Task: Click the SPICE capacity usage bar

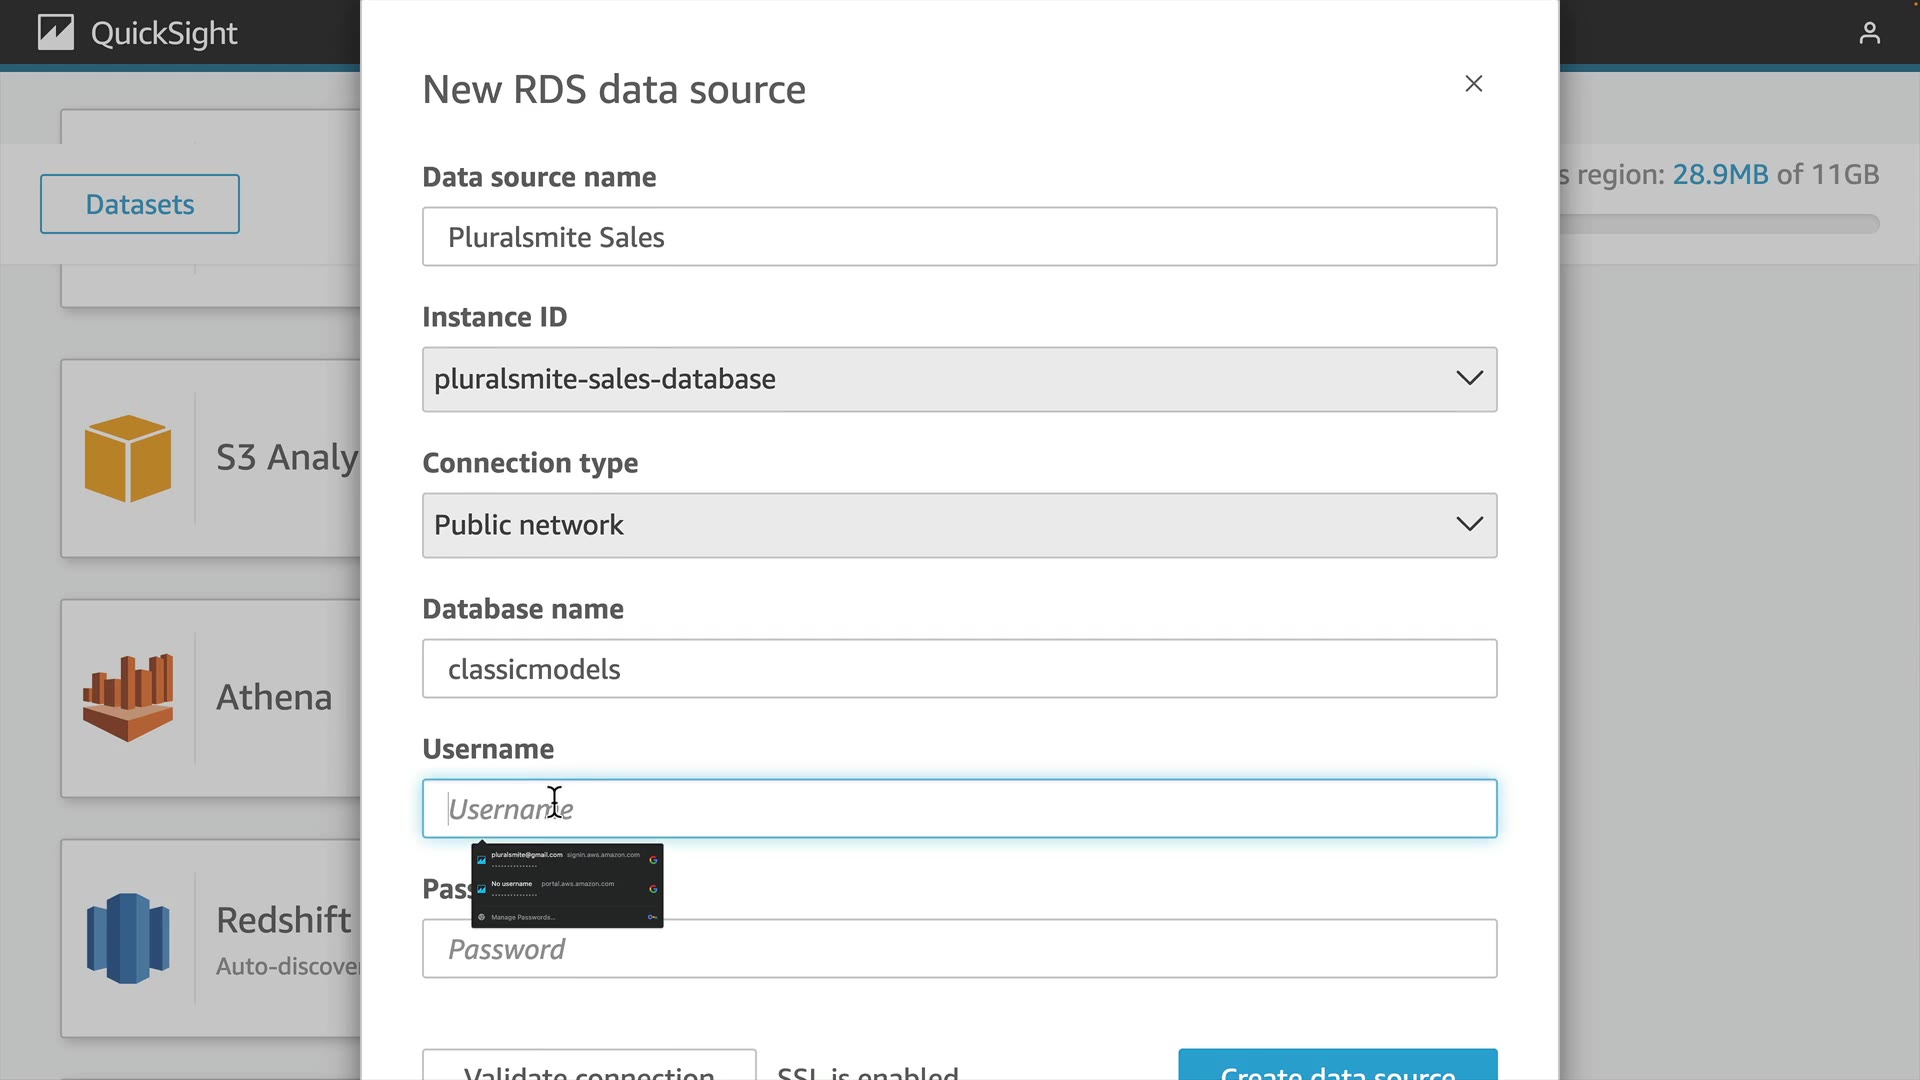Action: coord(1720,224)
